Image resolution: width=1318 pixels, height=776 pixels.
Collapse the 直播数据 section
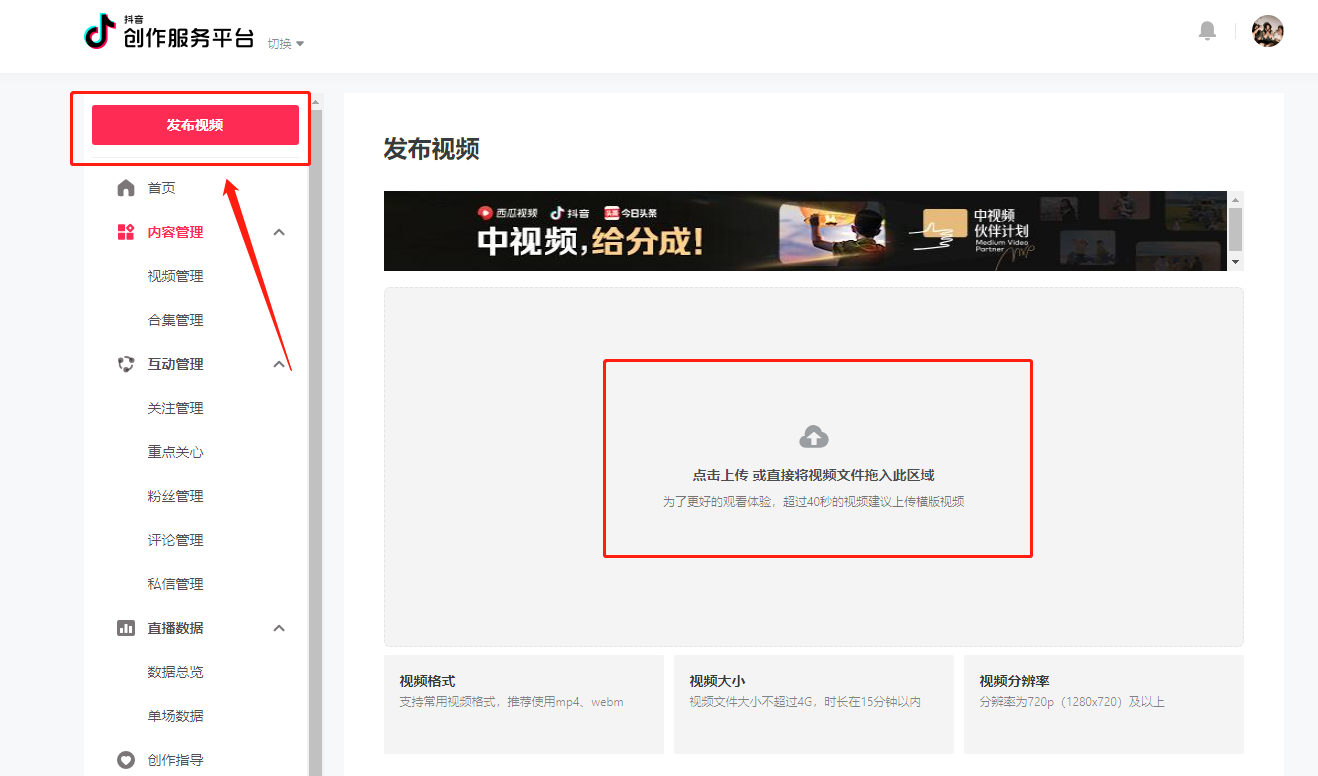coord(279,627)
